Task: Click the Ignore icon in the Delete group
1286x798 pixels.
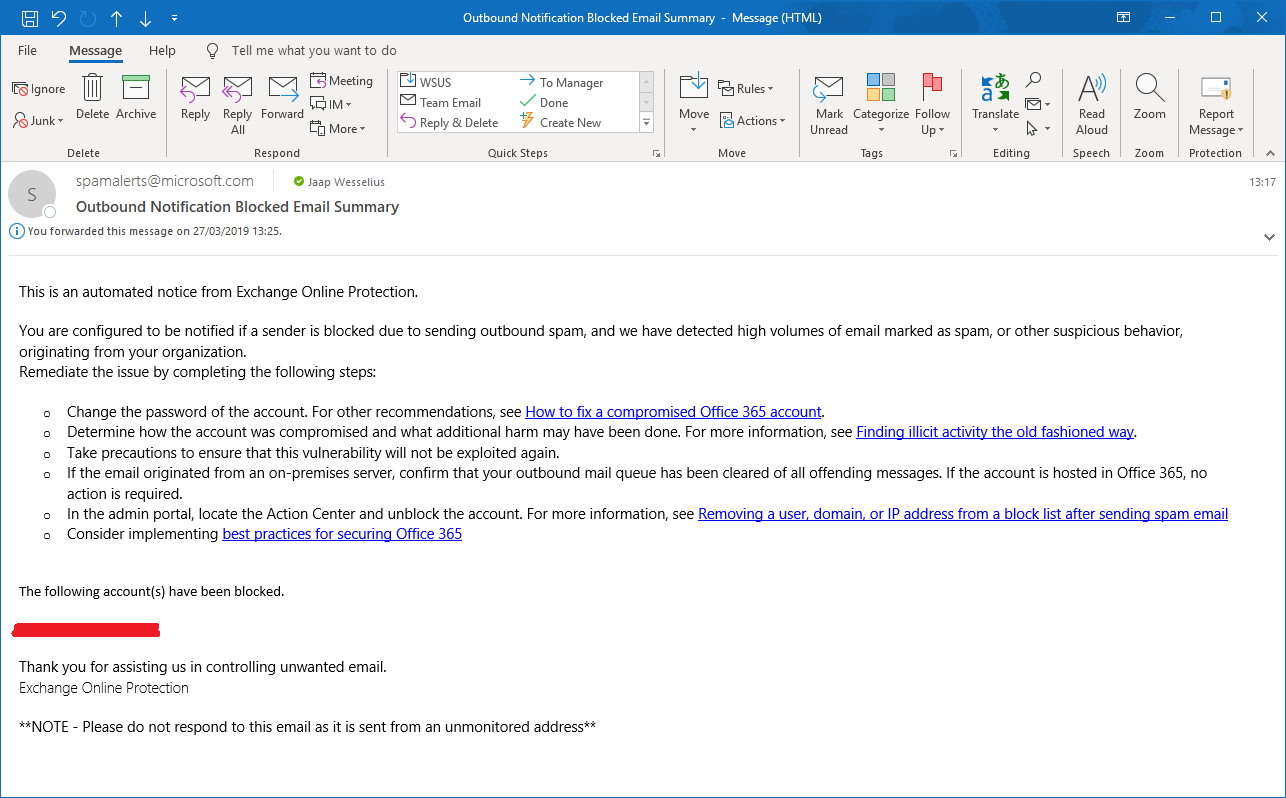Action: click(38, 88)
